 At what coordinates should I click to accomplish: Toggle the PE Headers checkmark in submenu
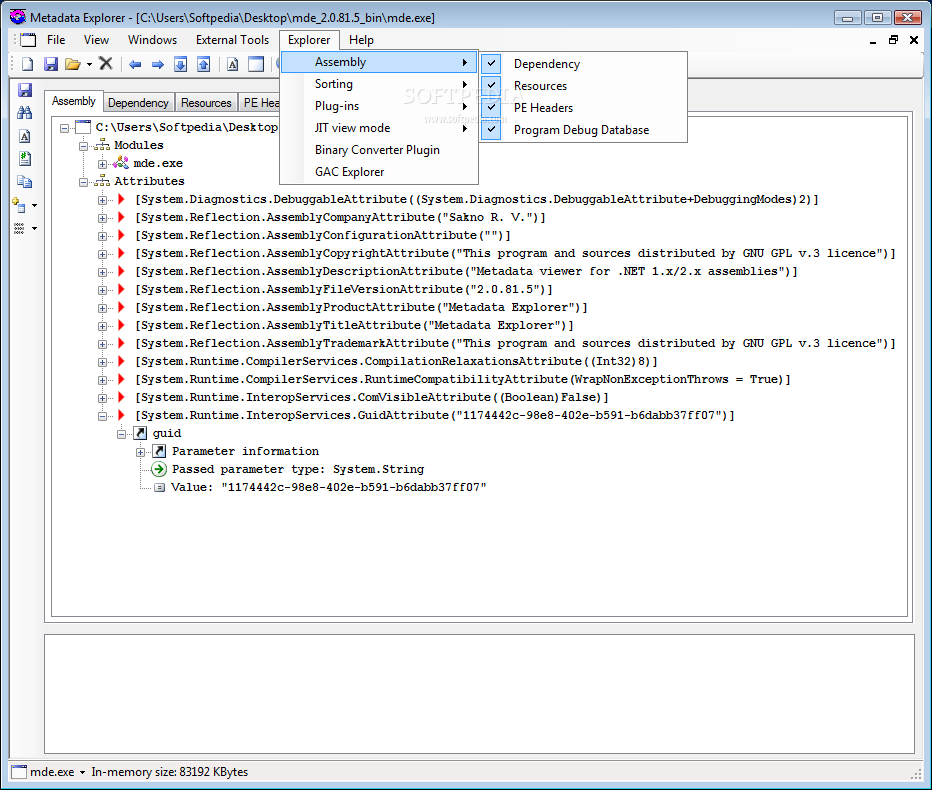492,107
